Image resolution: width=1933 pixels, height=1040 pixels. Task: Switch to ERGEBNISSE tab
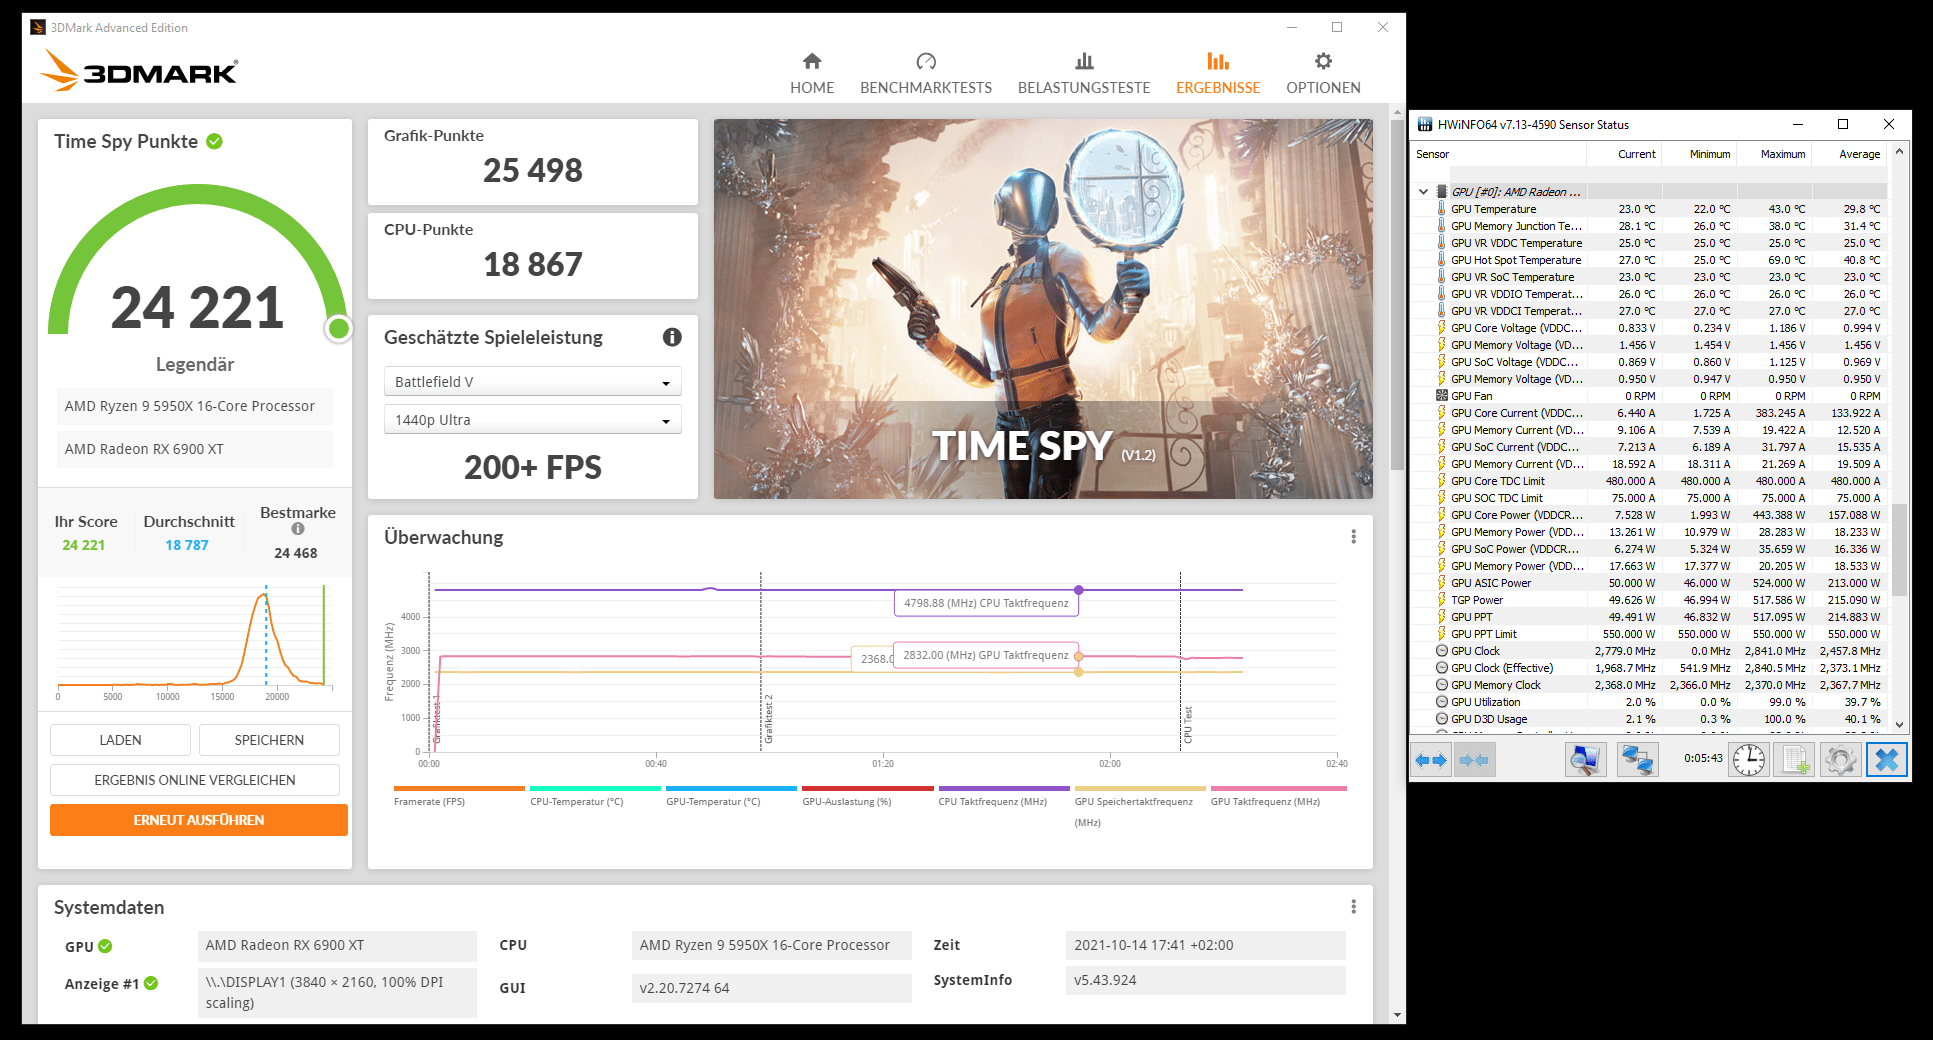point(1218,74)
